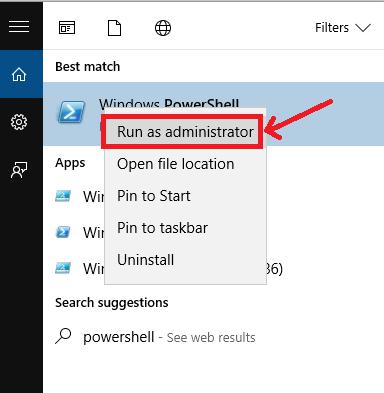Choose Uninstall from the context menu

click(185, 260)
